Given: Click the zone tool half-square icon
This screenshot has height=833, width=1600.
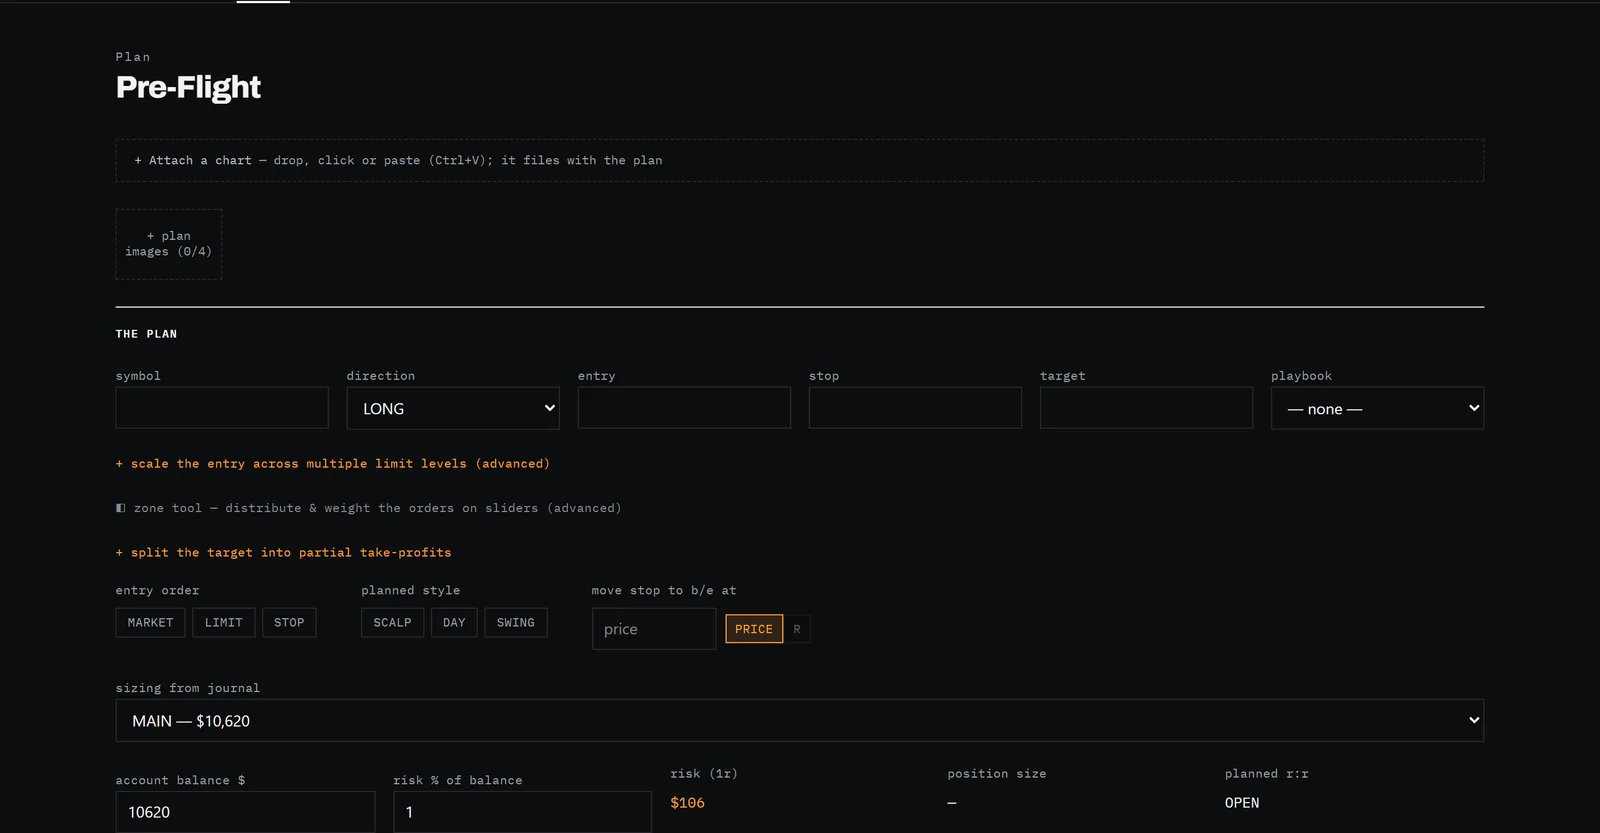Looking at the screenshot, I should coord(121,508).
